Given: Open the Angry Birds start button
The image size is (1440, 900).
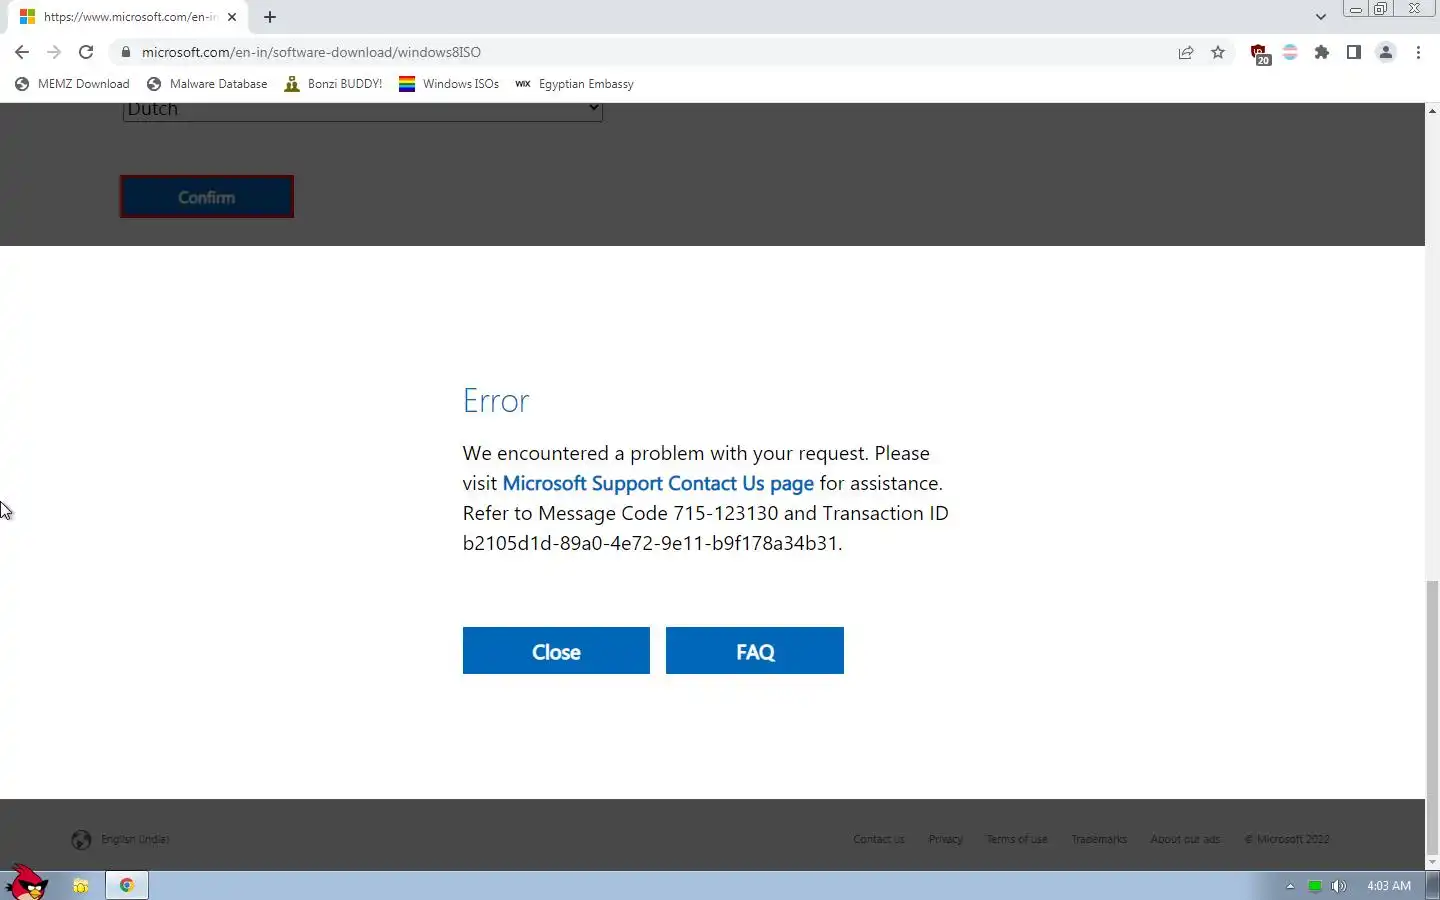Looking at the screenshot, I should click(27, 883).
